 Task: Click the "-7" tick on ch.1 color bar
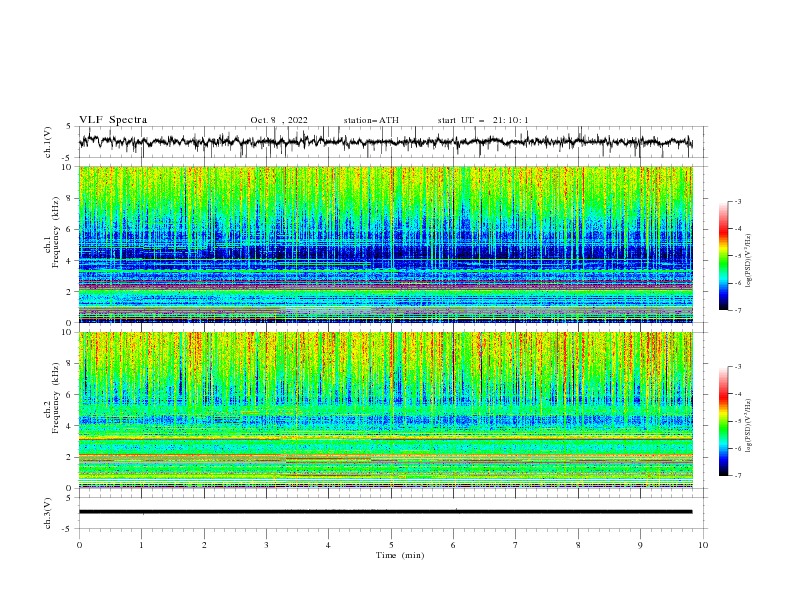(737, 310)
